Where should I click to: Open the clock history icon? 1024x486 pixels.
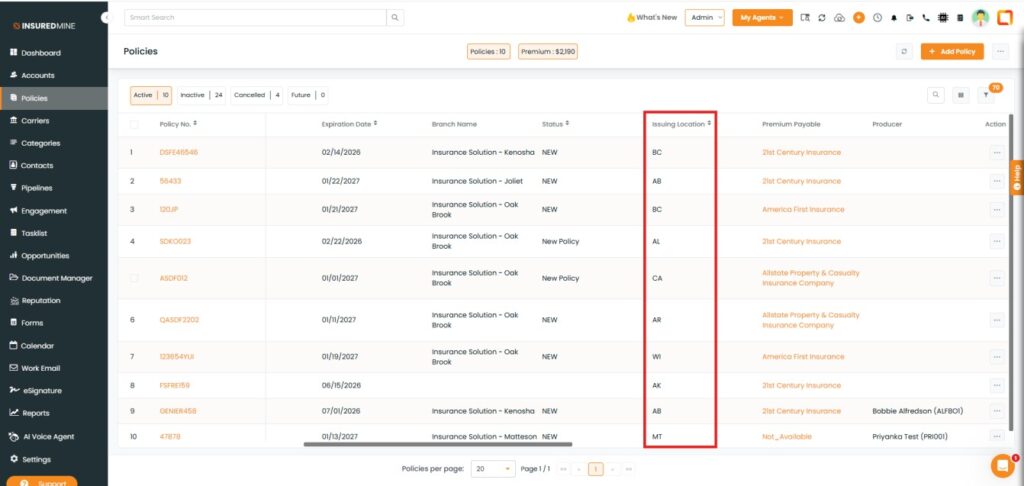coord(877,18)
